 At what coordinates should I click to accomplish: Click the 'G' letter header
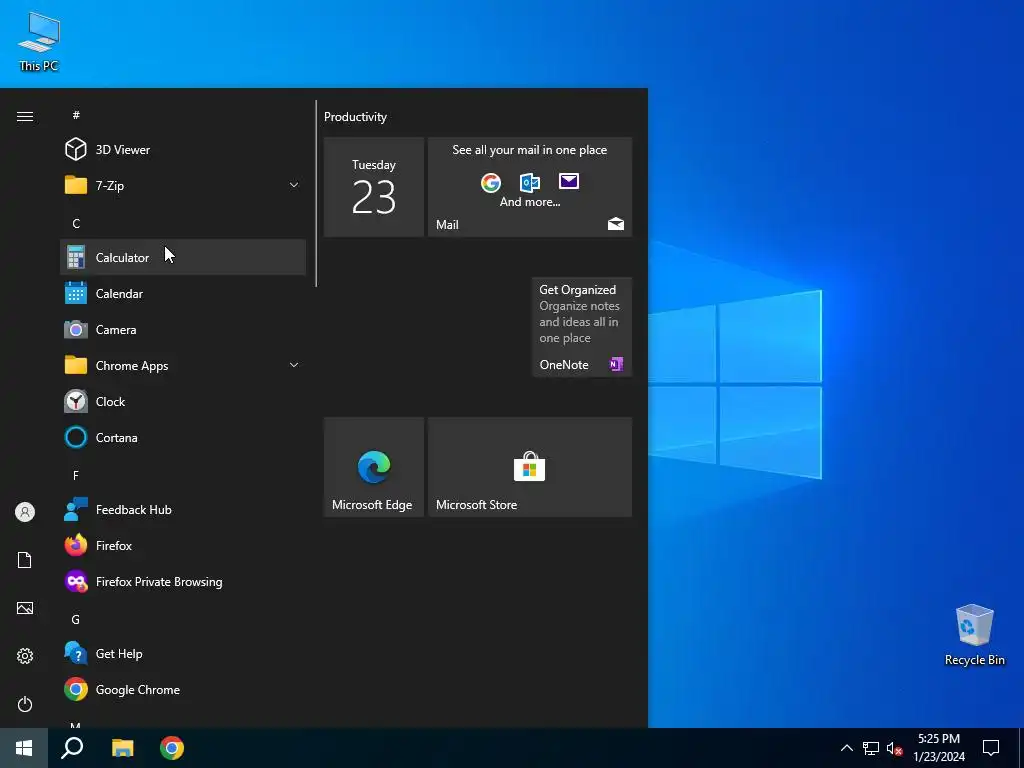pos(76,619)
